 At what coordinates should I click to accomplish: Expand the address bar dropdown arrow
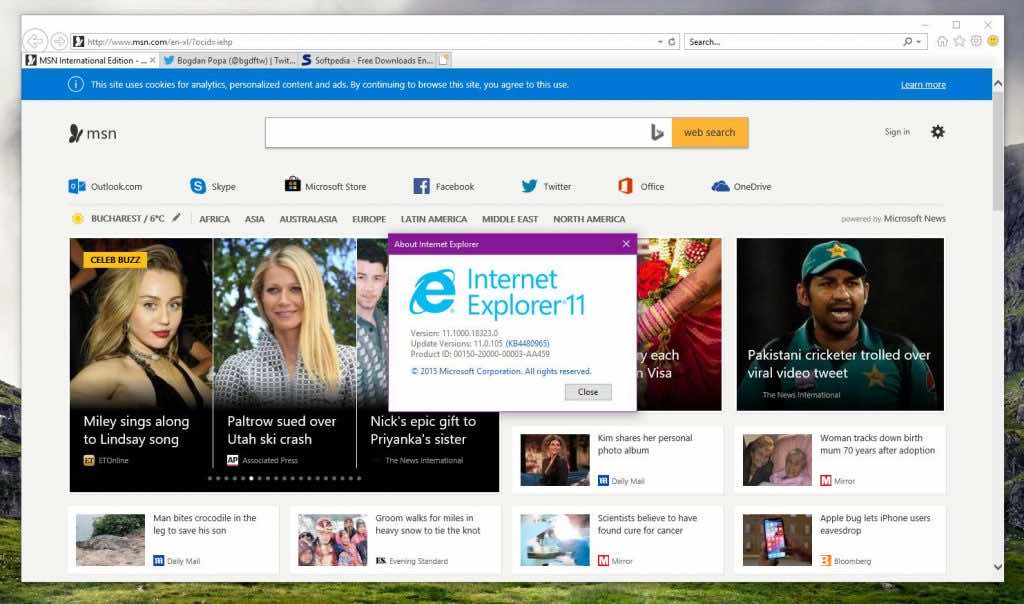click(x=660, y=42)
